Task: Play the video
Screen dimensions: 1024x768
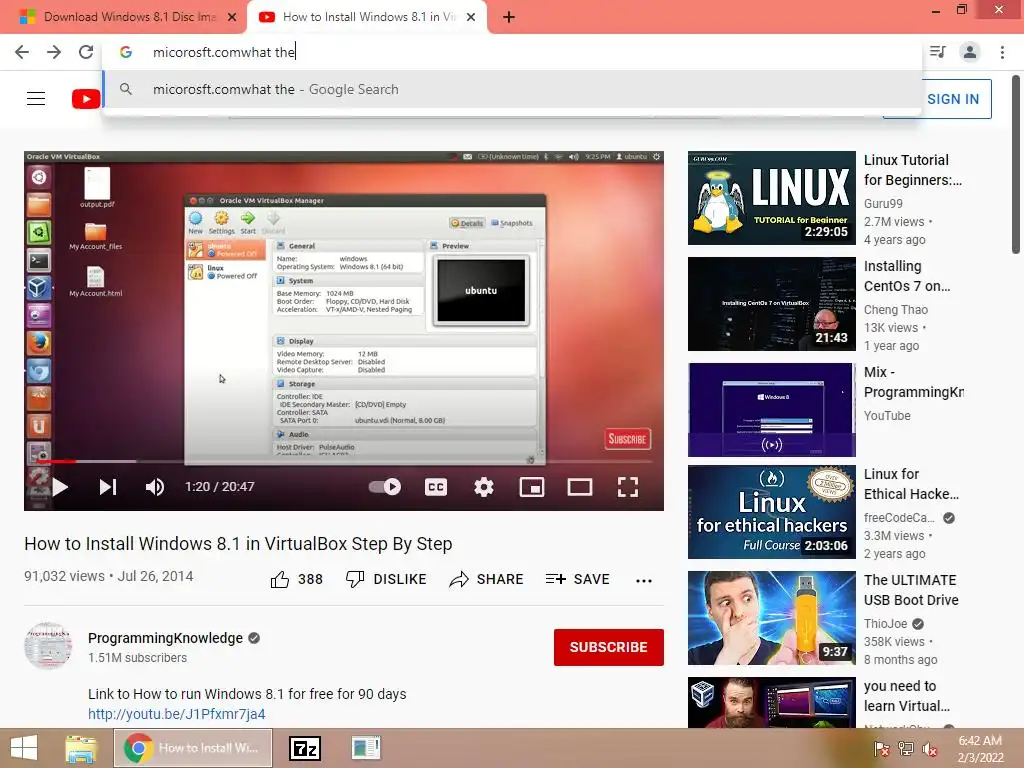Action: pyautogui.click(x=60, y=487)
